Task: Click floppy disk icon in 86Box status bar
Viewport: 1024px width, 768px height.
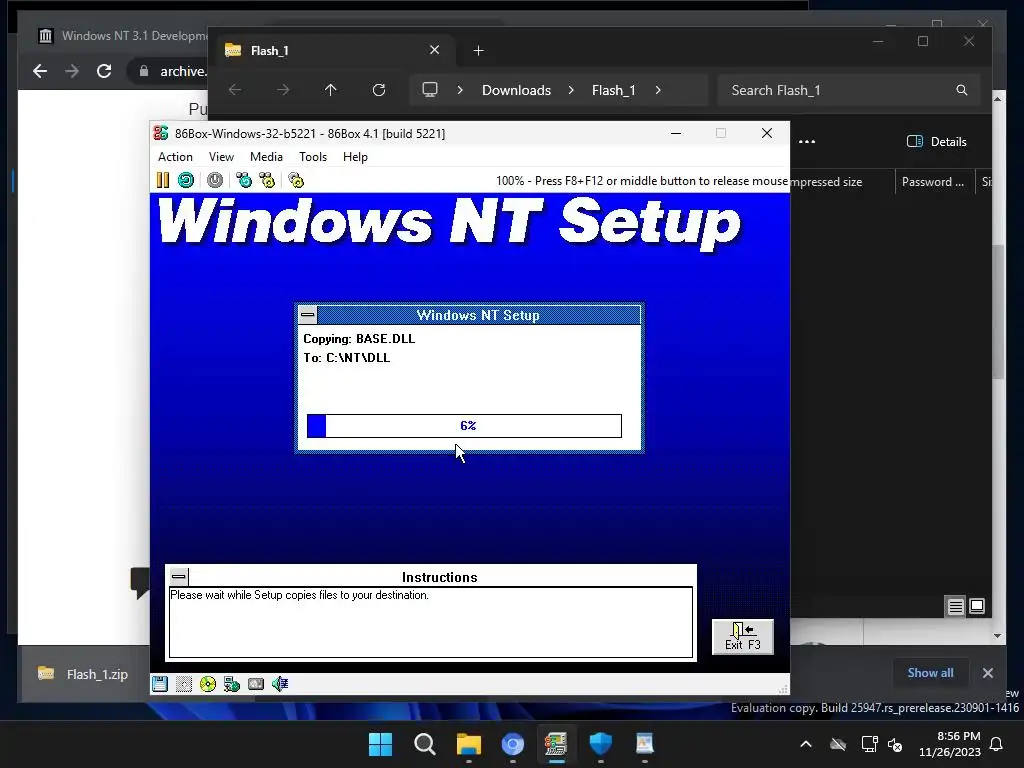Action: click(x=160, y=684)
